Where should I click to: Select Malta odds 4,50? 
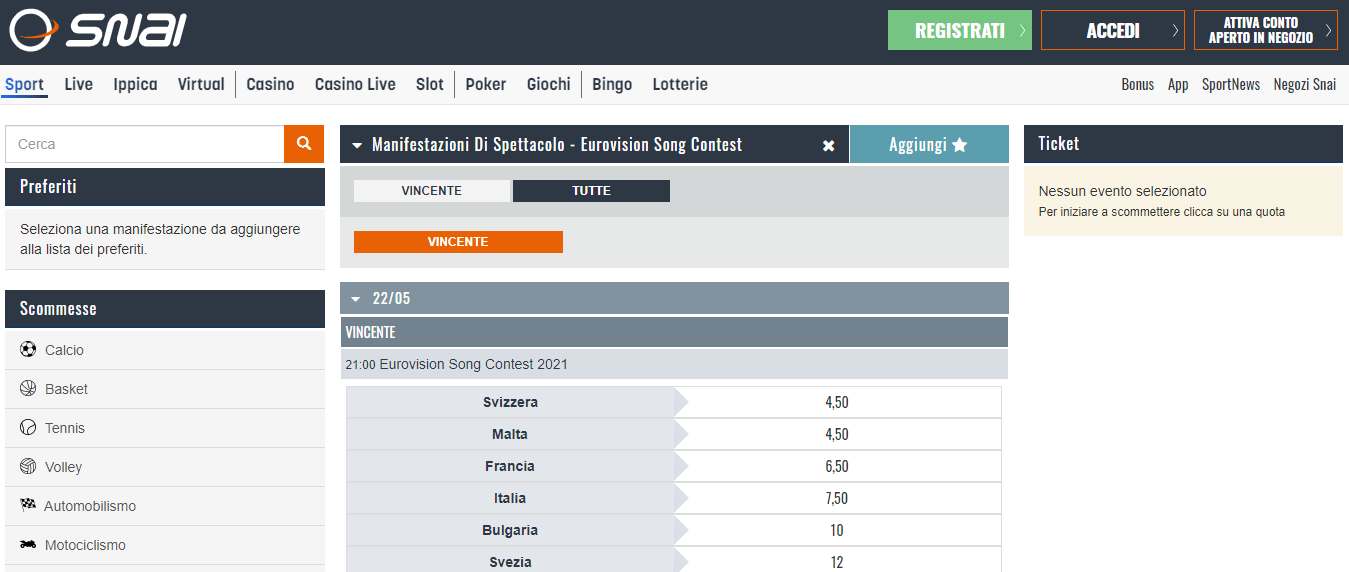pos(837,435)
